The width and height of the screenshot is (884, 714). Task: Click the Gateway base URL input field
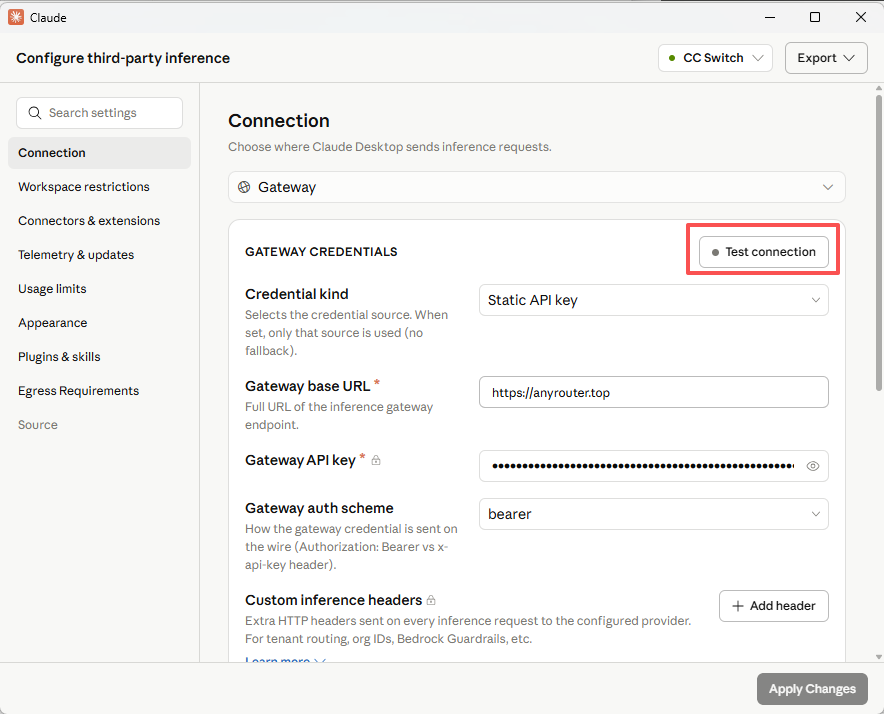(653, 392)
